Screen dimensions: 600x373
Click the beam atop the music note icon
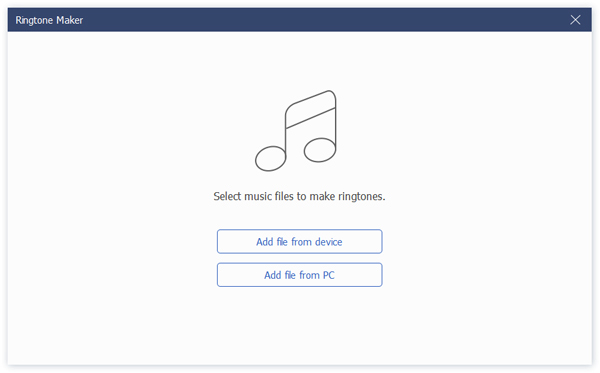(310, 109)
